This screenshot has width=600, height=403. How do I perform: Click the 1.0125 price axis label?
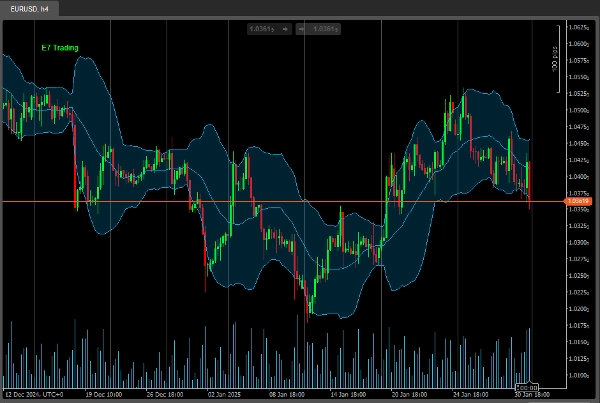(578, 359)
